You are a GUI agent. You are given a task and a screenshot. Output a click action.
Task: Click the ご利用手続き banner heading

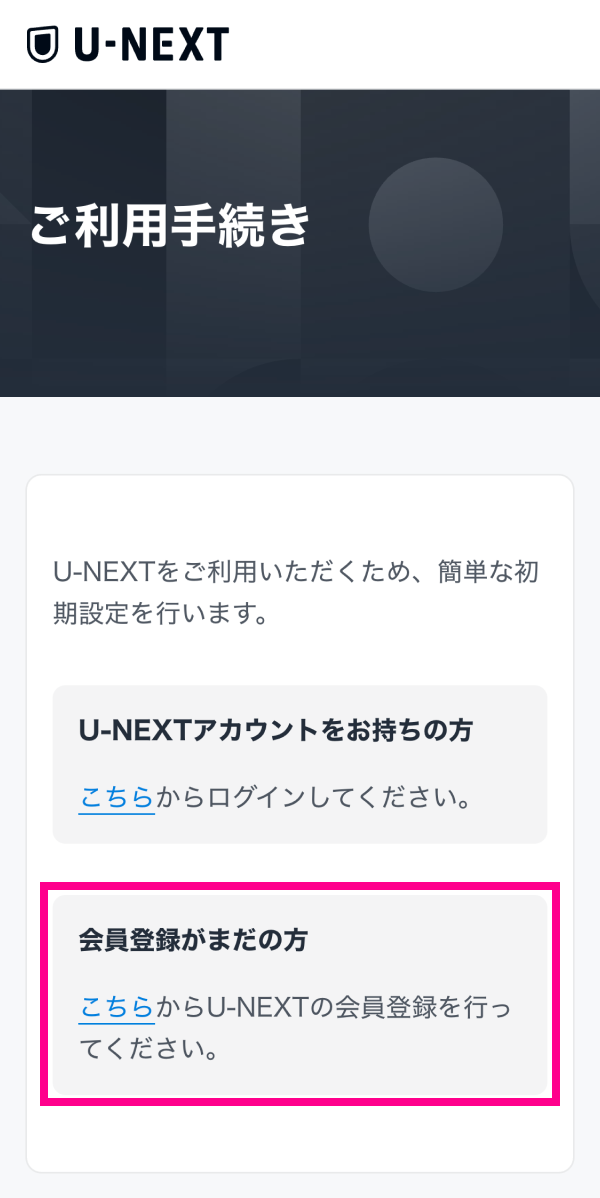point(170,226)
